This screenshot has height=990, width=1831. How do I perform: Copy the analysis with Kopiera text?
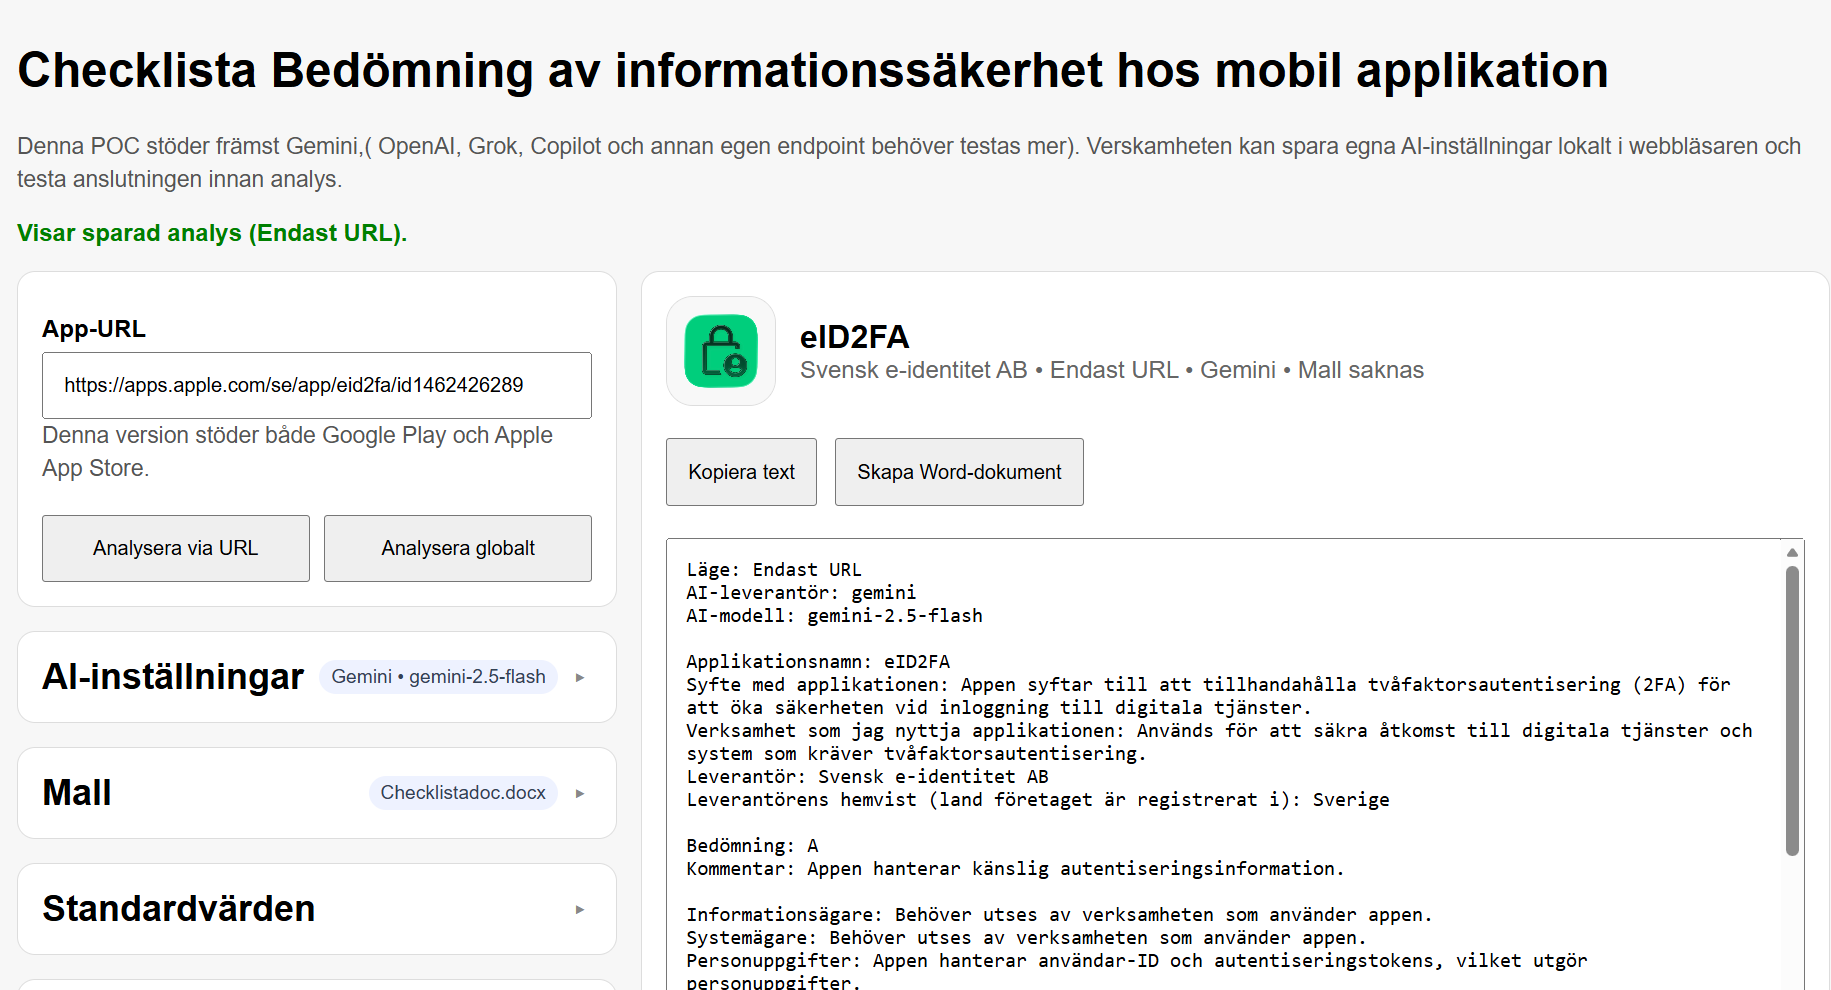click(x=741, y=472)
